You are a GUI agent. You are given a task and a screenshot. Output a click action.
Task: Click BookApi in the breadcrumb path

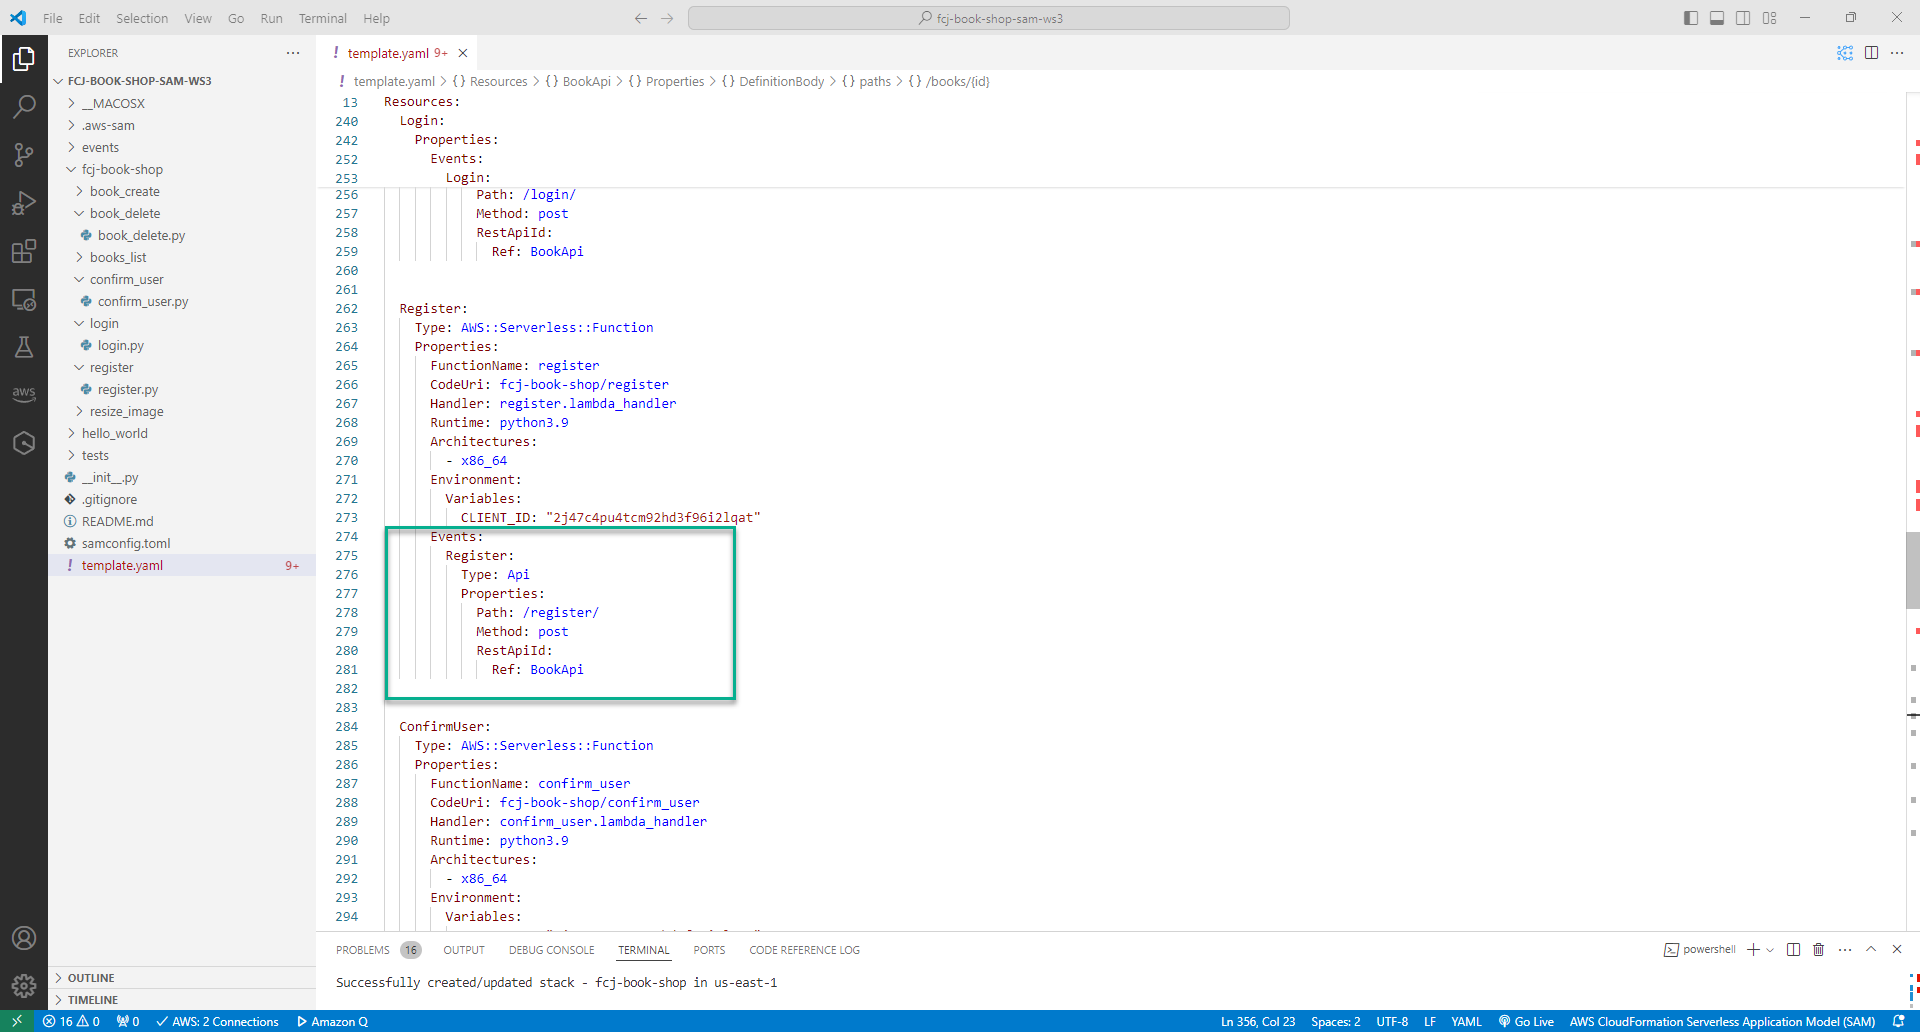click(x=586, y=81)
